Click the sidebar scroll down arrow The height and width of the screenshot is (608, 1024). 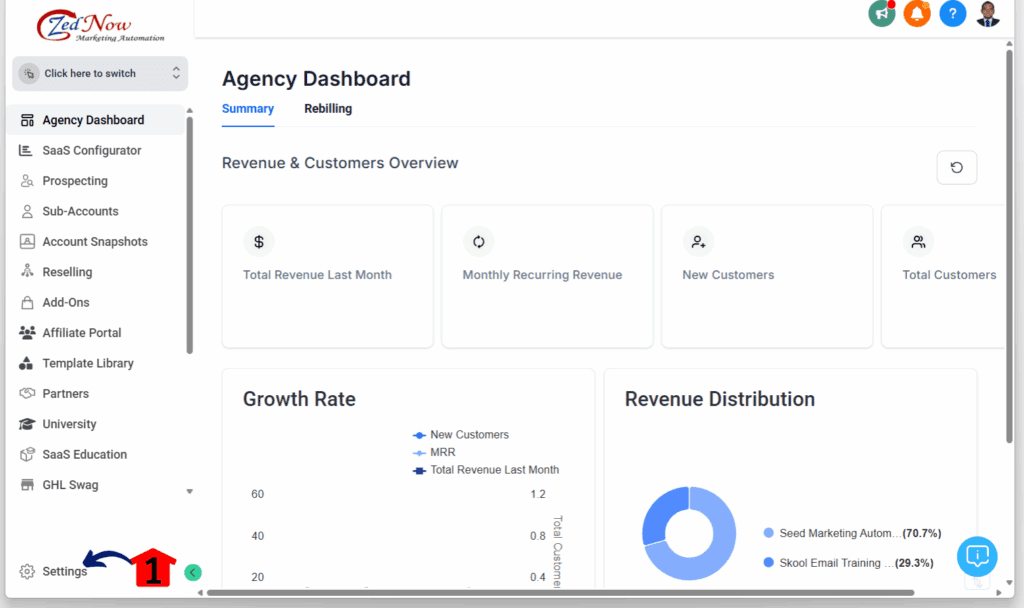pyautogui.click(x=189, y=492)
